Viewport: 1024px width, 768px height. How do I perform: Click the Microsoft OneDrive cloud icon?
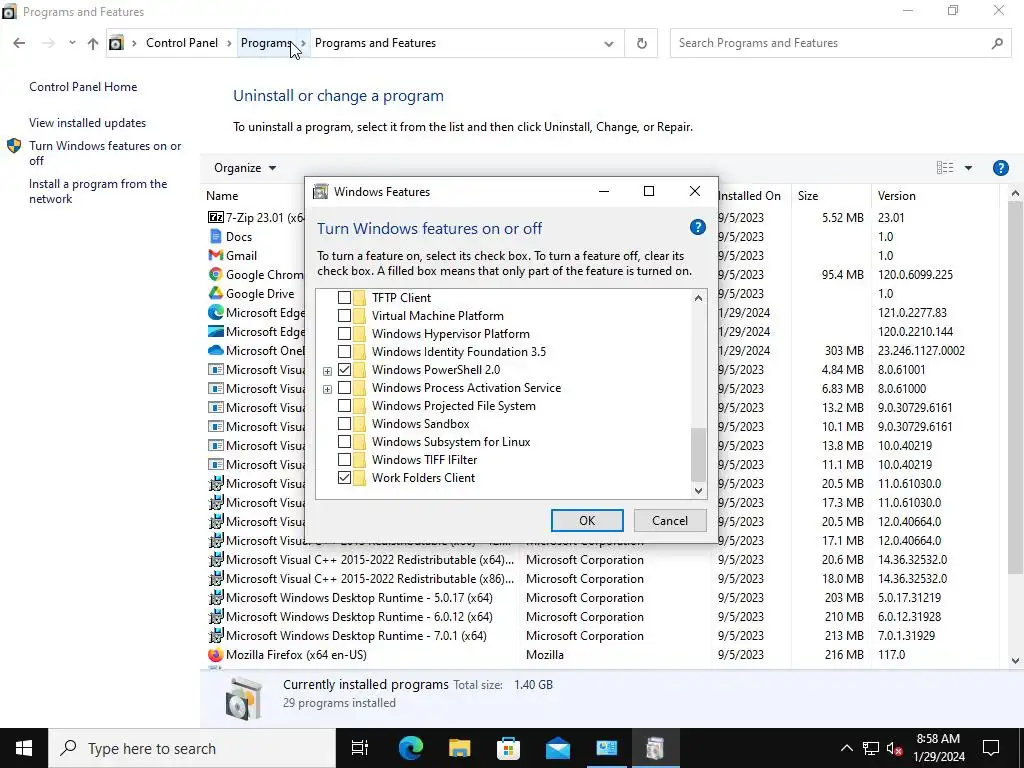point(216,351)
